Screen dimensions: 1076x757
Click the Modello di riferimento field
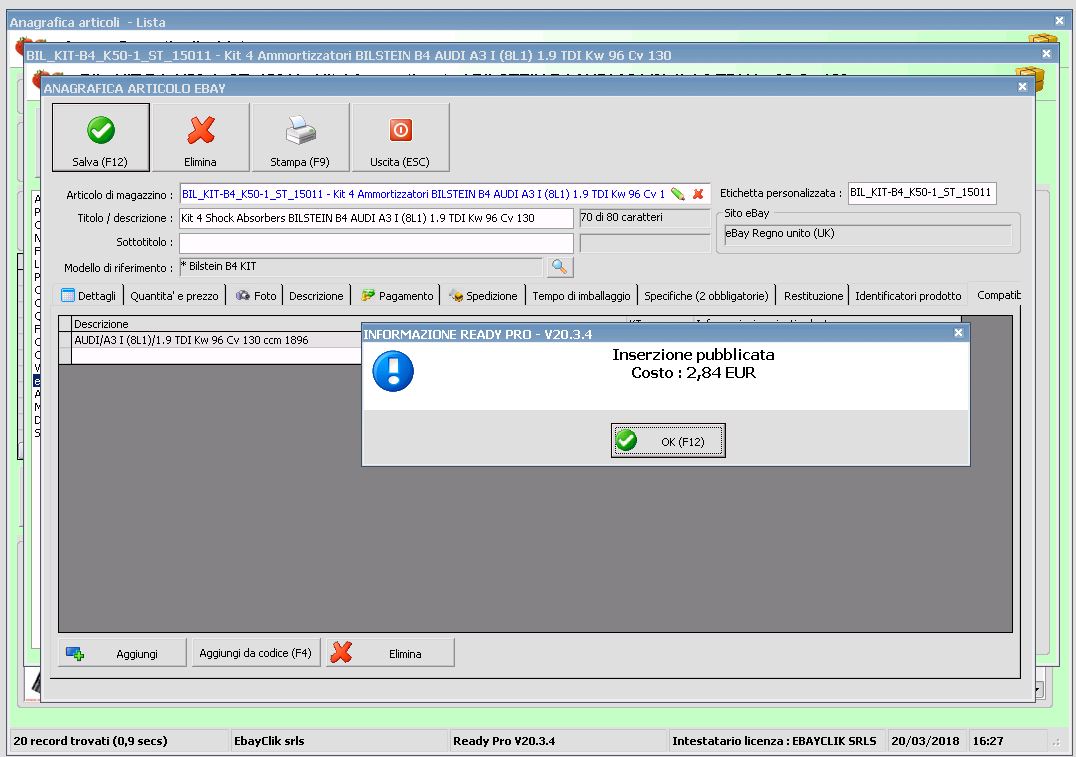coord(360,267)
